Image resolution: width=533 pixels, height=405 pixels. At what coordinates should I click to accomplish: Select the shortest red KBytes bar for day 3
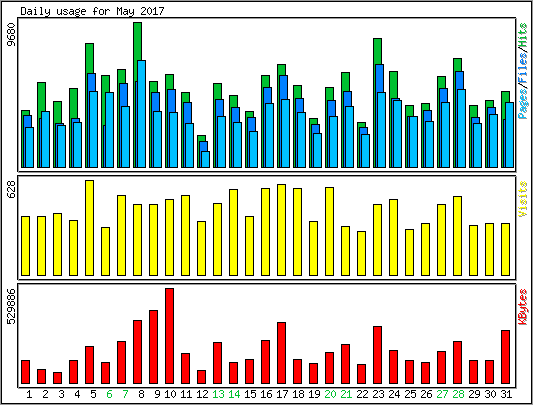(57, 378)
